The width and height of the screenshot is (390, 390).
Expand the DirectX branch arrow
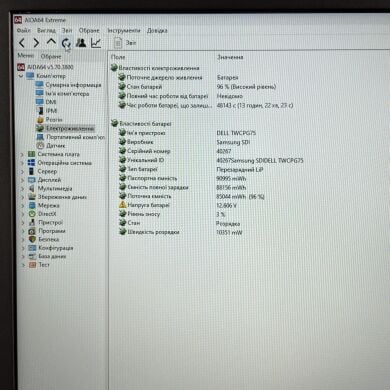click(23, 214)
